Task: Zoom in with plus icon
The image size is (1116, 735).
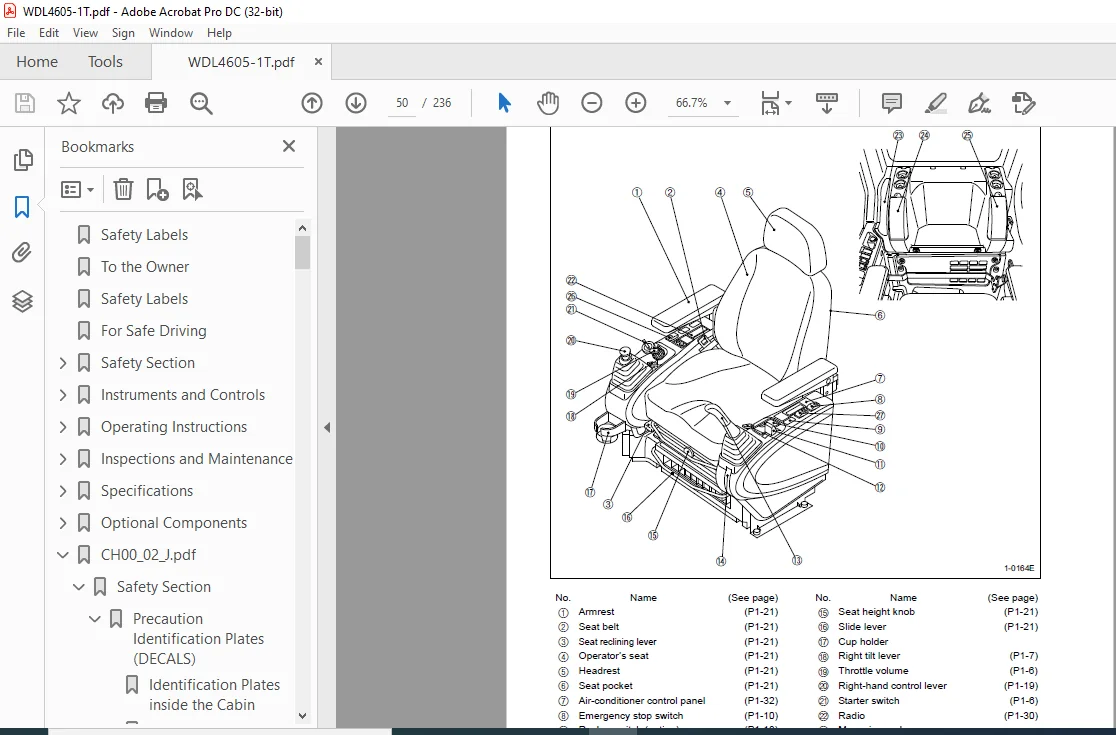Action: (x=636, y=103)
